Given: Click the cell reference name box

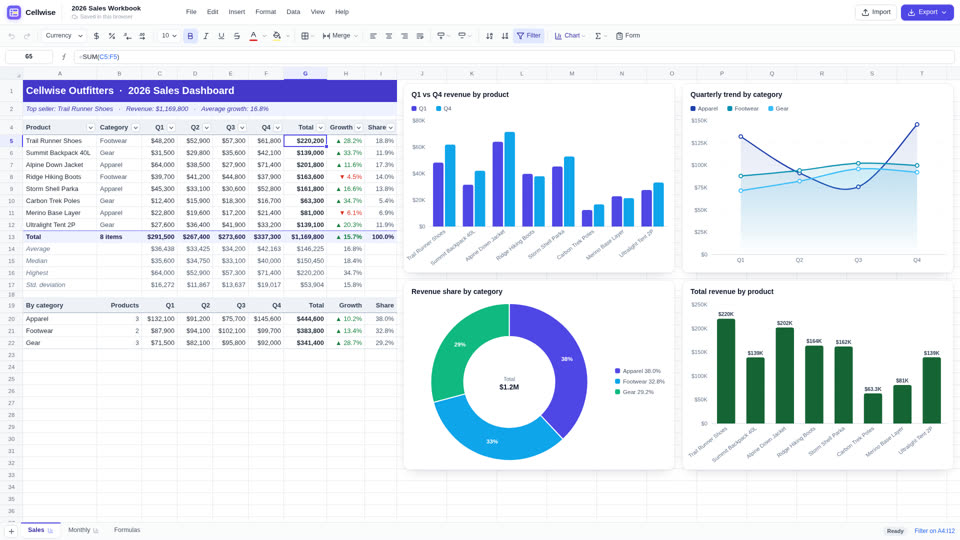Looking at the screenshot, I should (29, 57).
